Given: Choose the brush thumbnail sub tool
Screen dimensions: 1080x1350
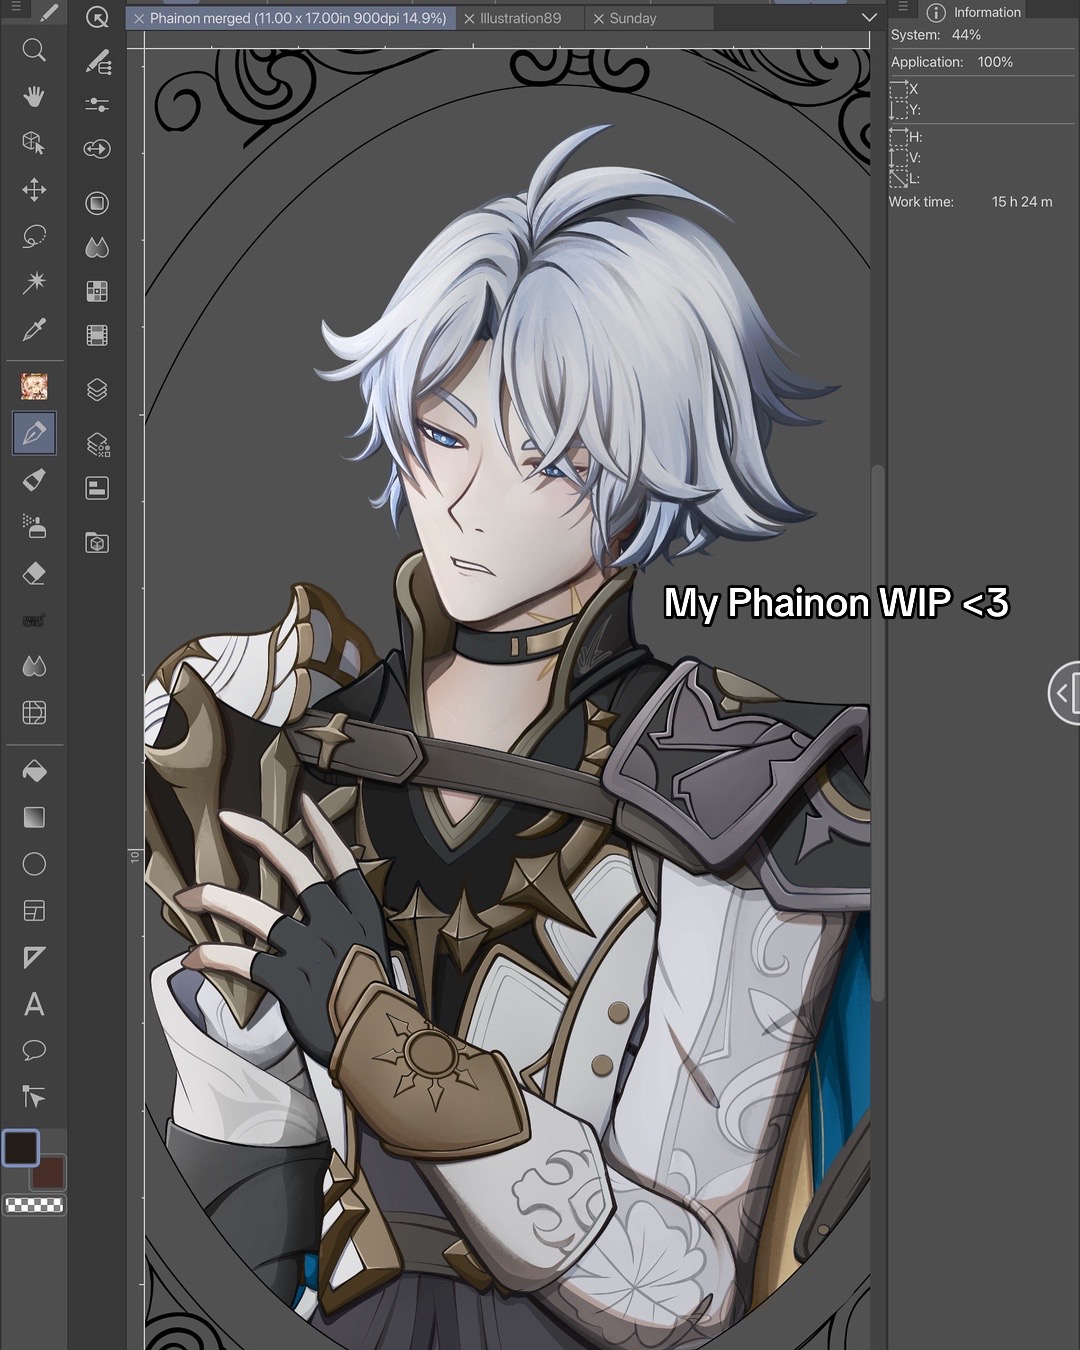Looking at the screenshot, I should click(x=34, y=386).
